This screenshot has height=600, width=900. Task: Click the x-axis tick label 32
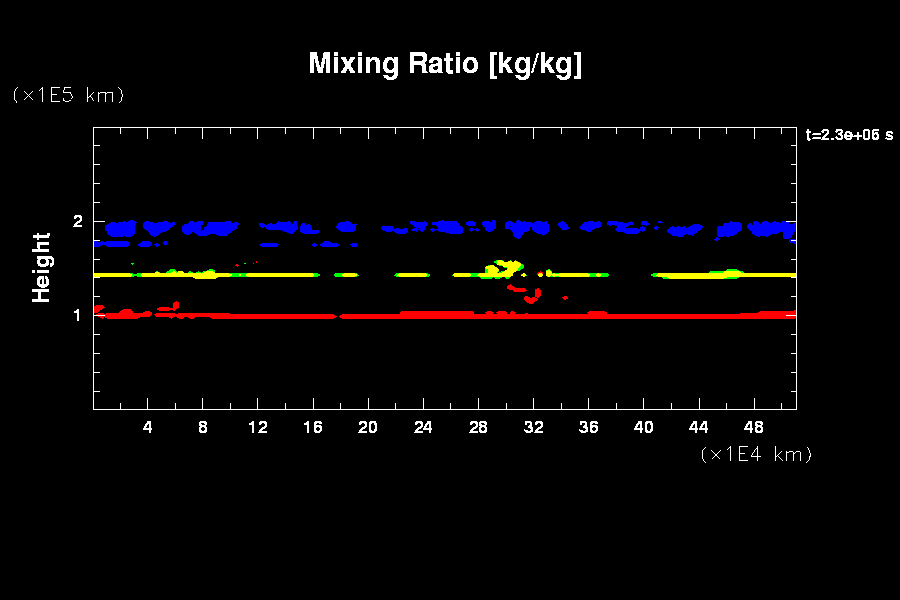533,428
